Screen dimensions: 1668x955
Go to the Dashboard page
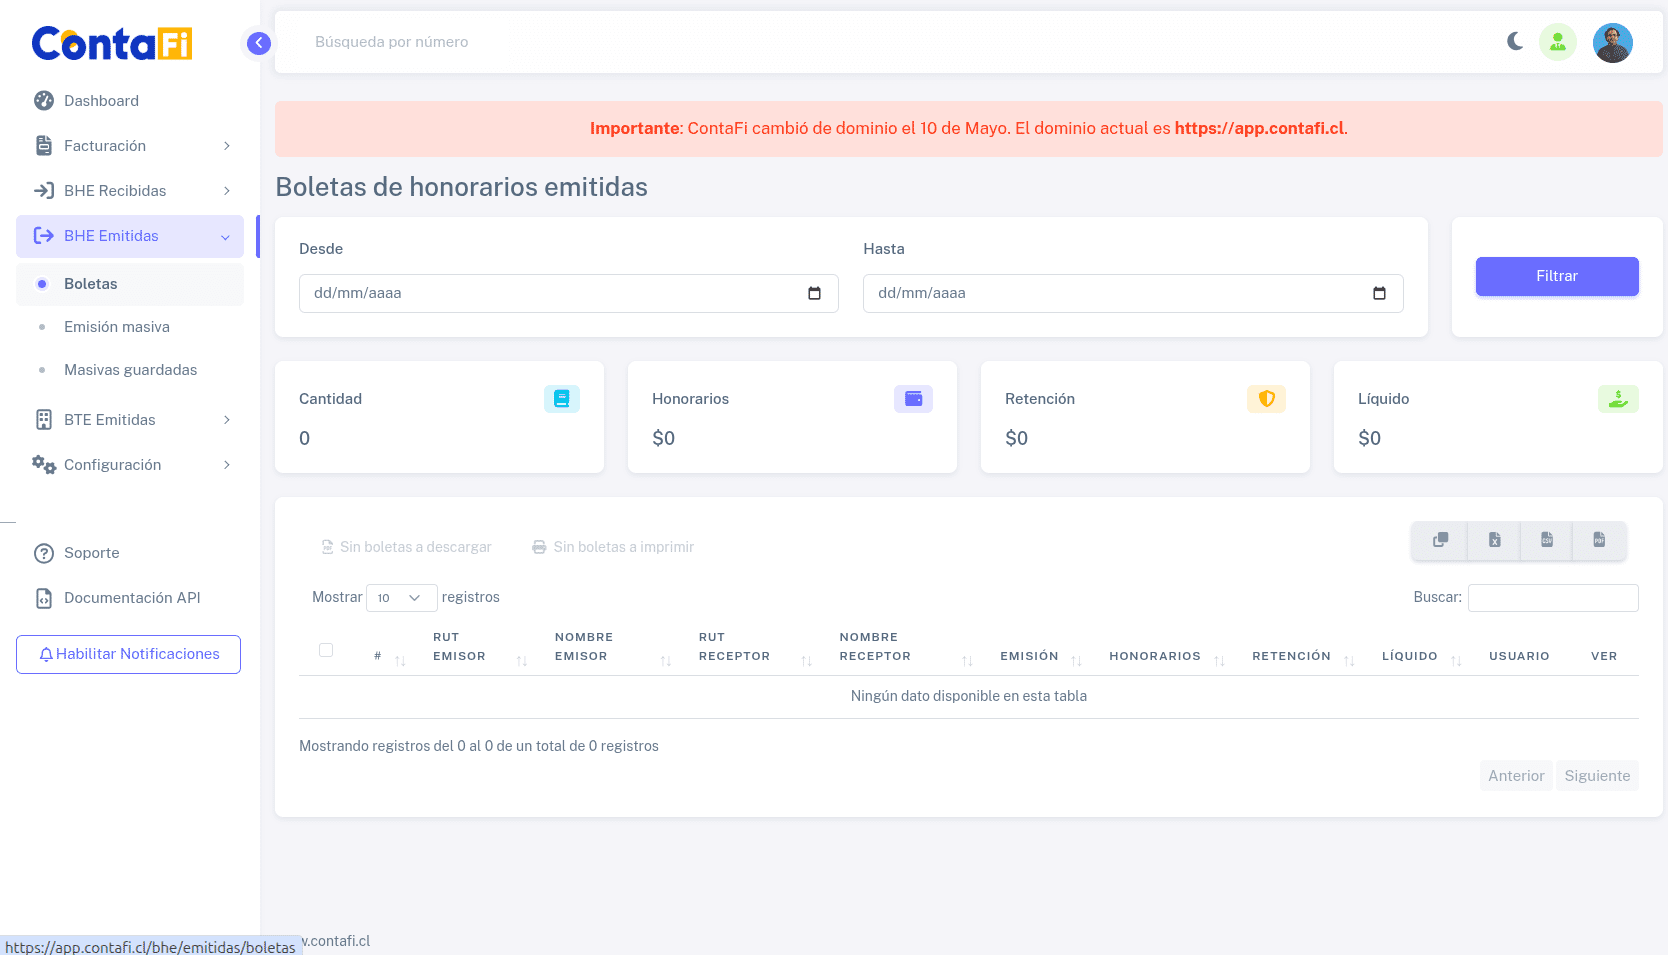101,101
